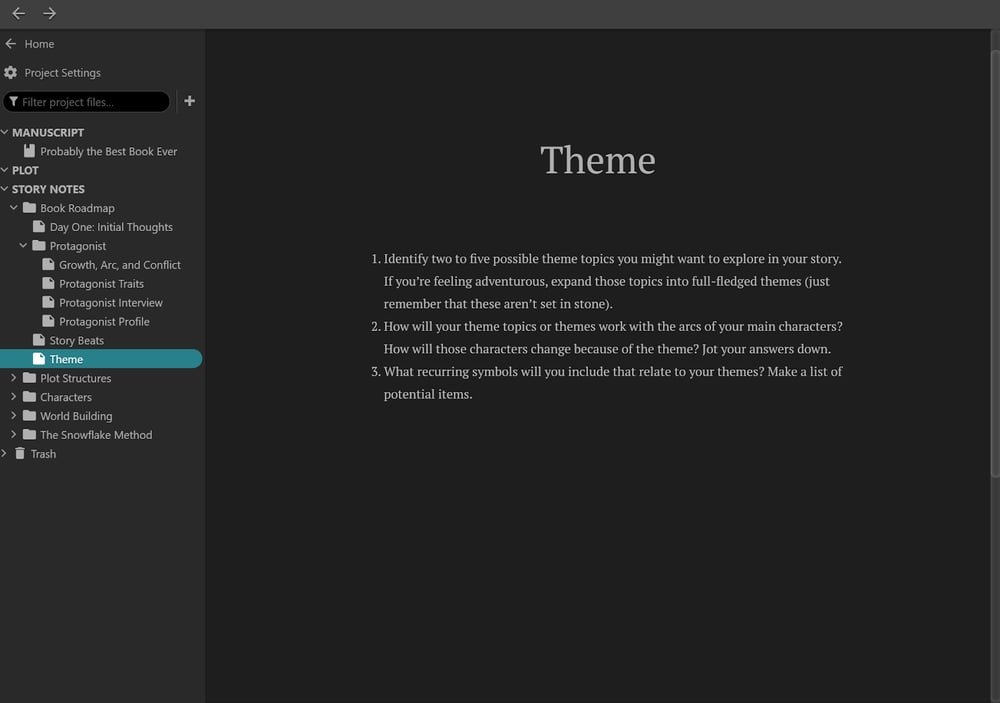Image resolution: width=1000 pixels, height=703 pixels.
Task: Click the Plot Structures folder icon
Action: pos(29,378)
